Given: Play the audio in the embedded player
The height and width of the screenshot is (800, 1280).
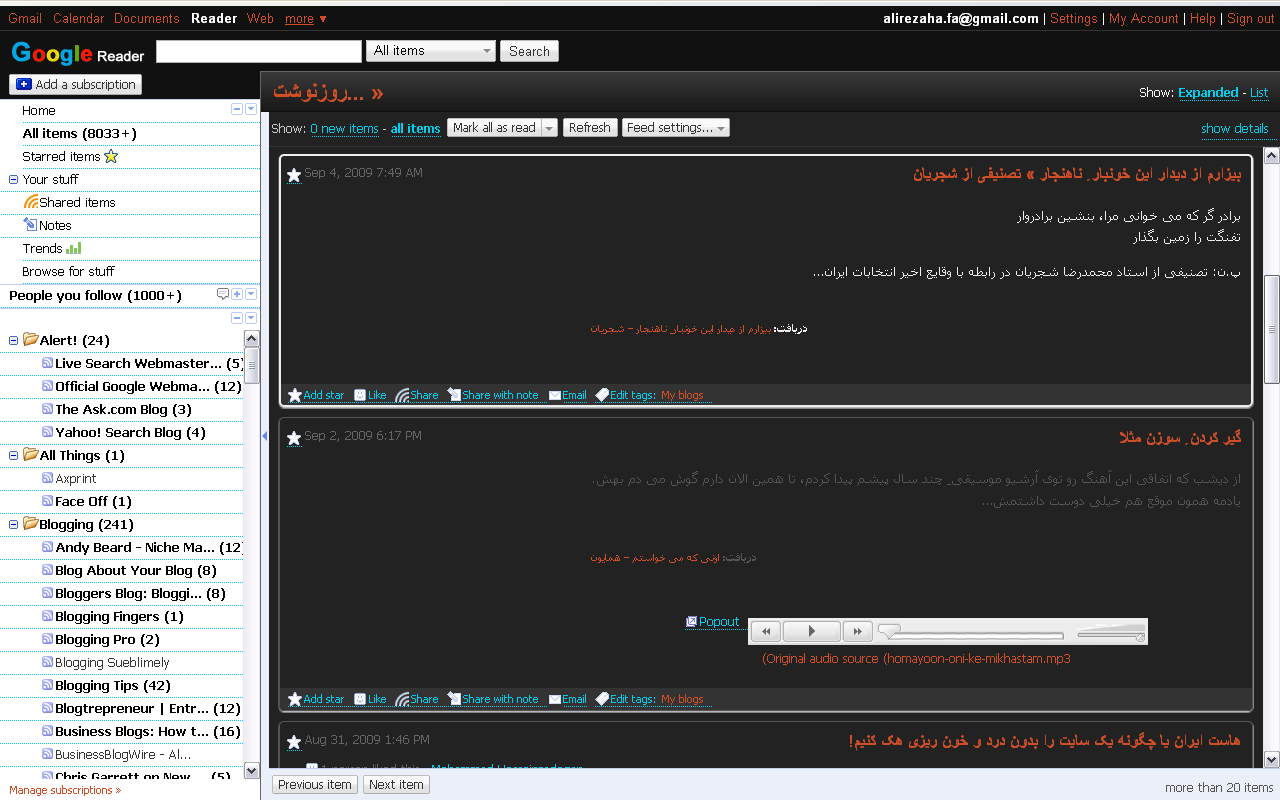Looking at the screenshot, I should (x=812, y=631).
